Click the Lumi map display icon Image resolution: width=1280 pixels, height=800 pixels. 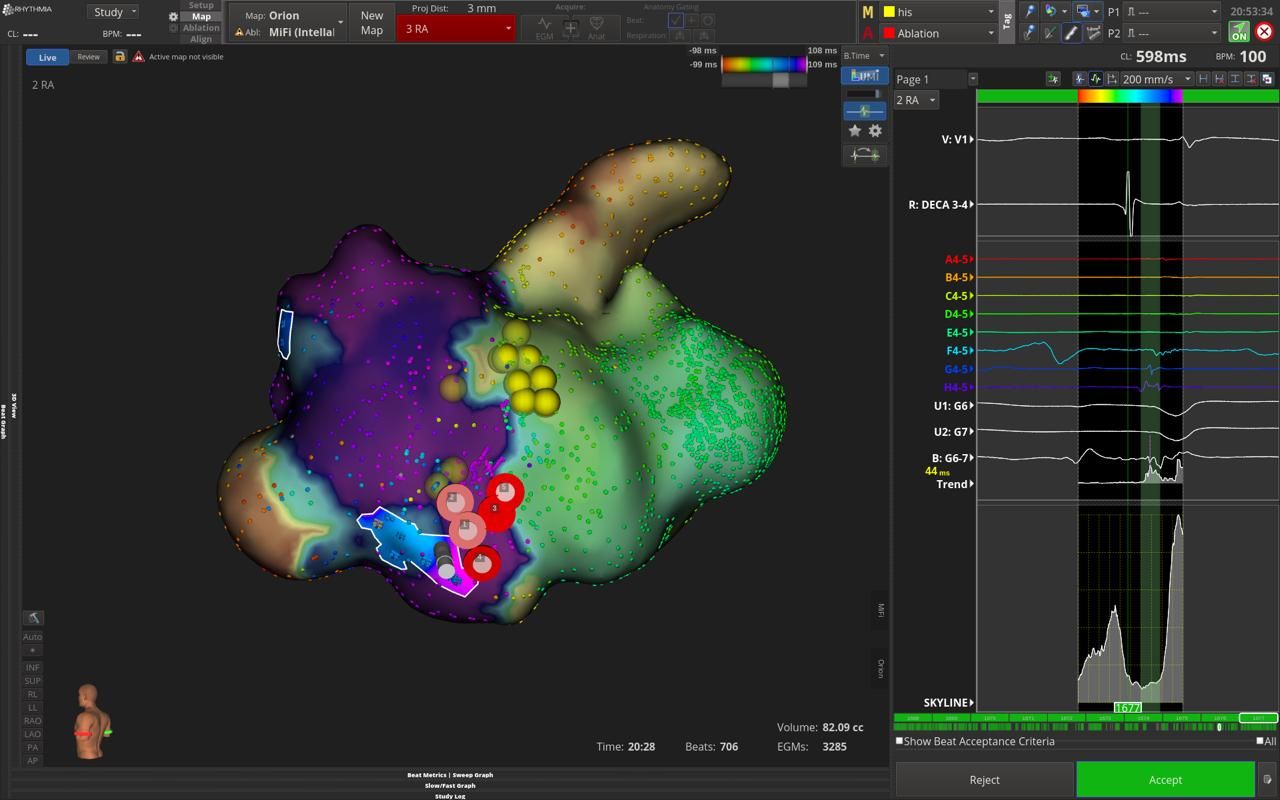tap(864, 76)
